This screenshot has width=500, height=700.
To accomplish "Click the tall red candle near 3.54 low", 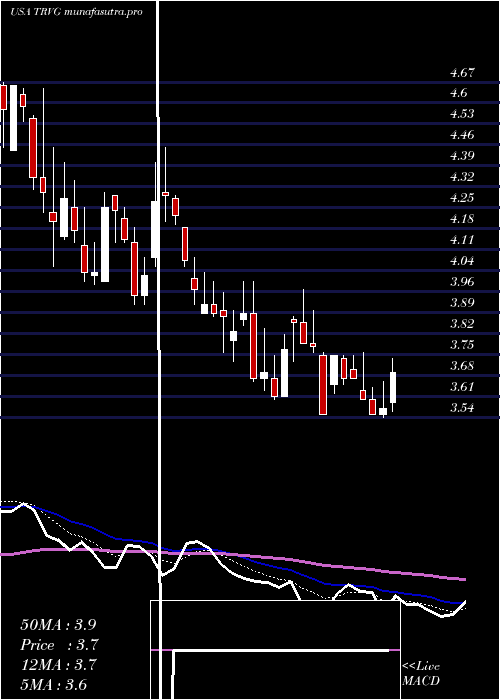I will point(323,384).
